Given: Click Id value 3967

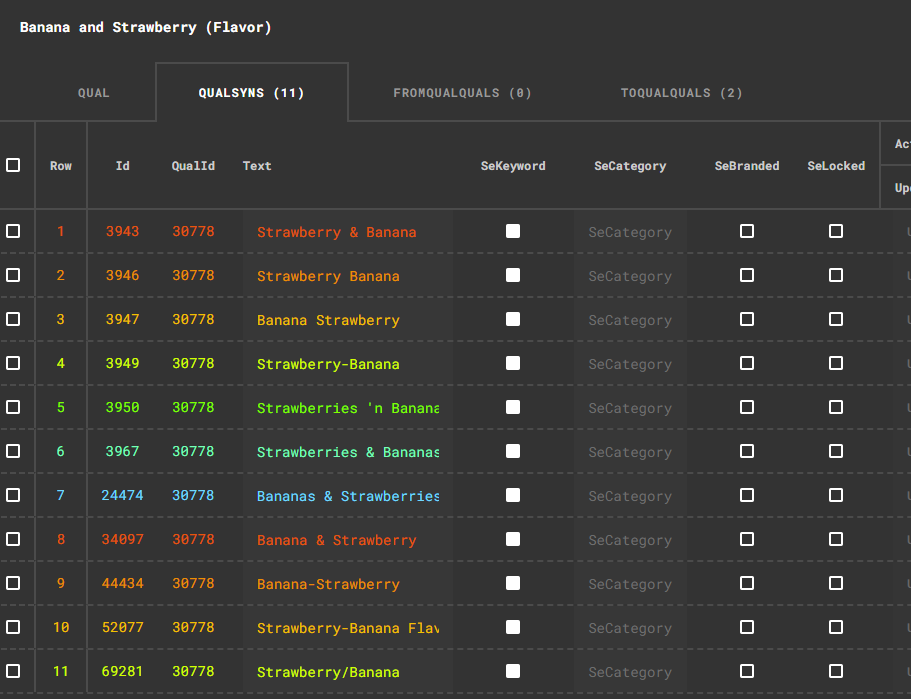Looking at the screenshot, I should [123, 451].
